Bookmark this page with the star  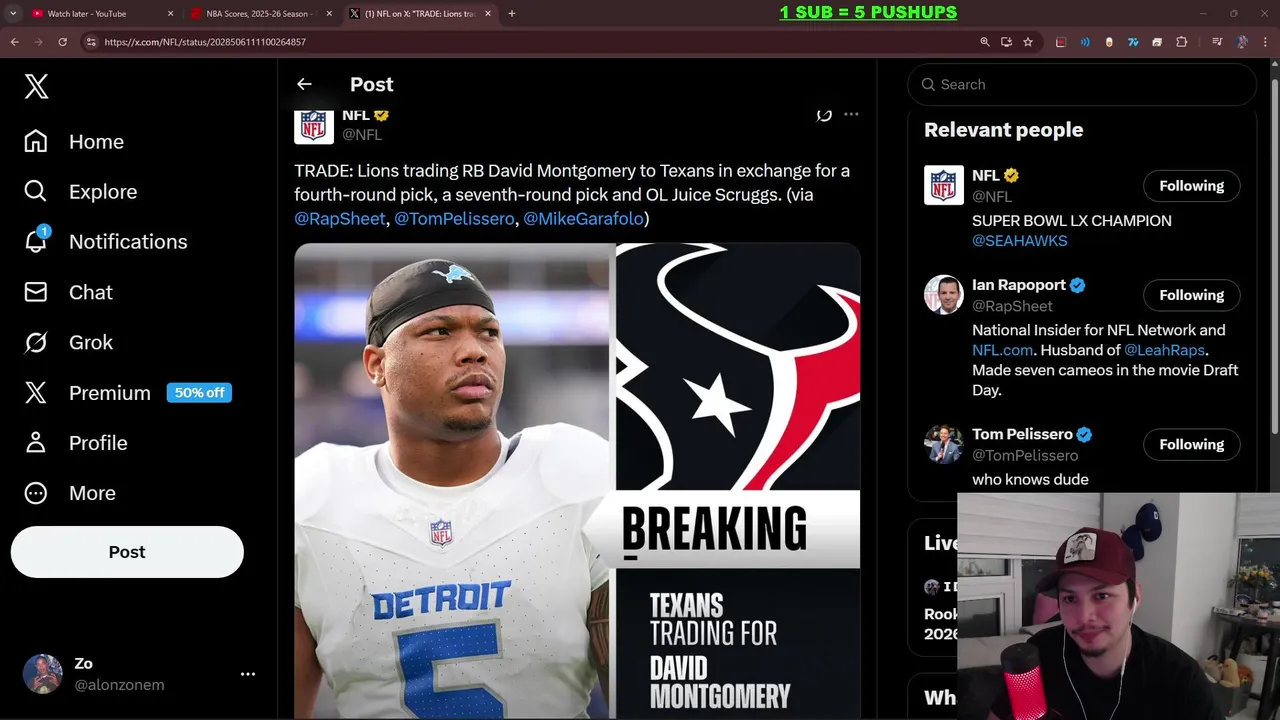[x=1028, y=42]
